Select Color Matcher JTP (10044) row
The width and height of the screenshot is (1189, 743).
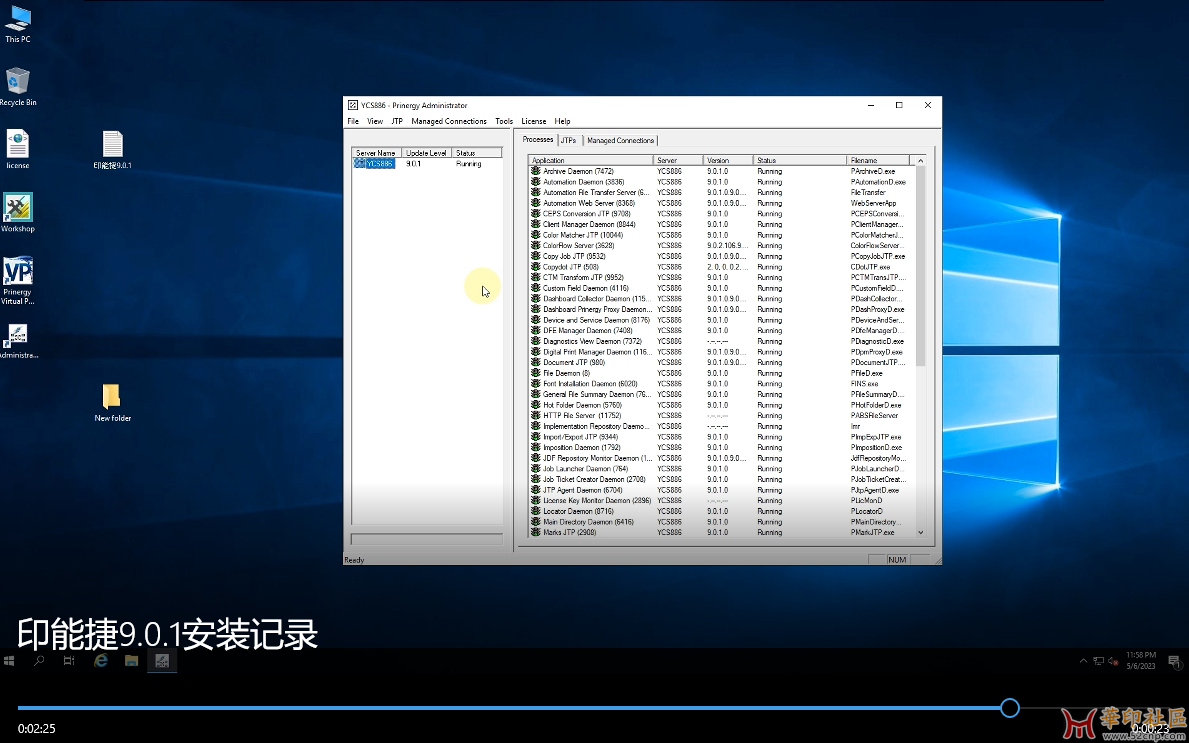[x=722, y=235]
